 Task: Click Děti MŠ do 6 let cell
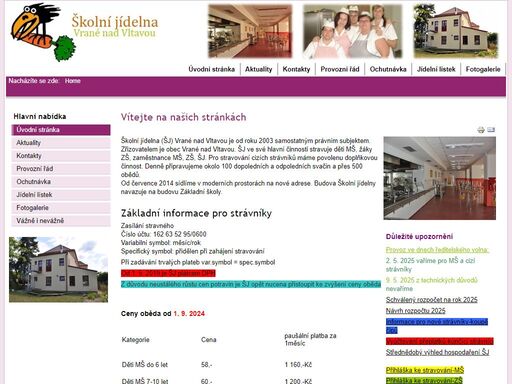pos(145,365)
